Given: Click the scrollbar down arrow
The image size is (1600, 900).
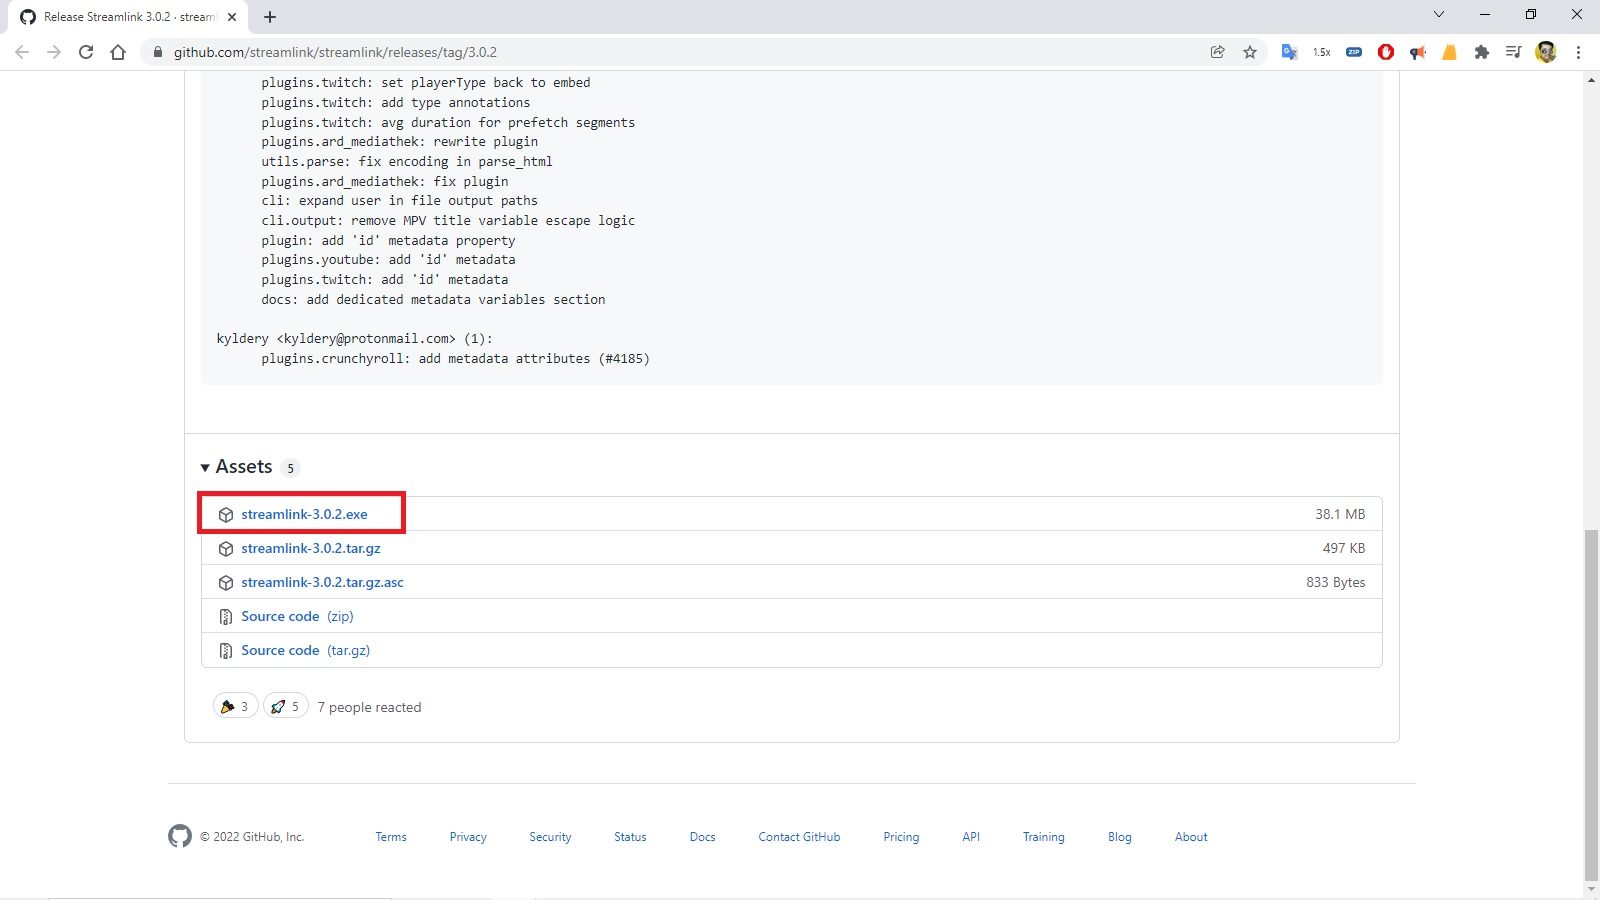Looking at the screenshot, I should (x=1591, y=889).
